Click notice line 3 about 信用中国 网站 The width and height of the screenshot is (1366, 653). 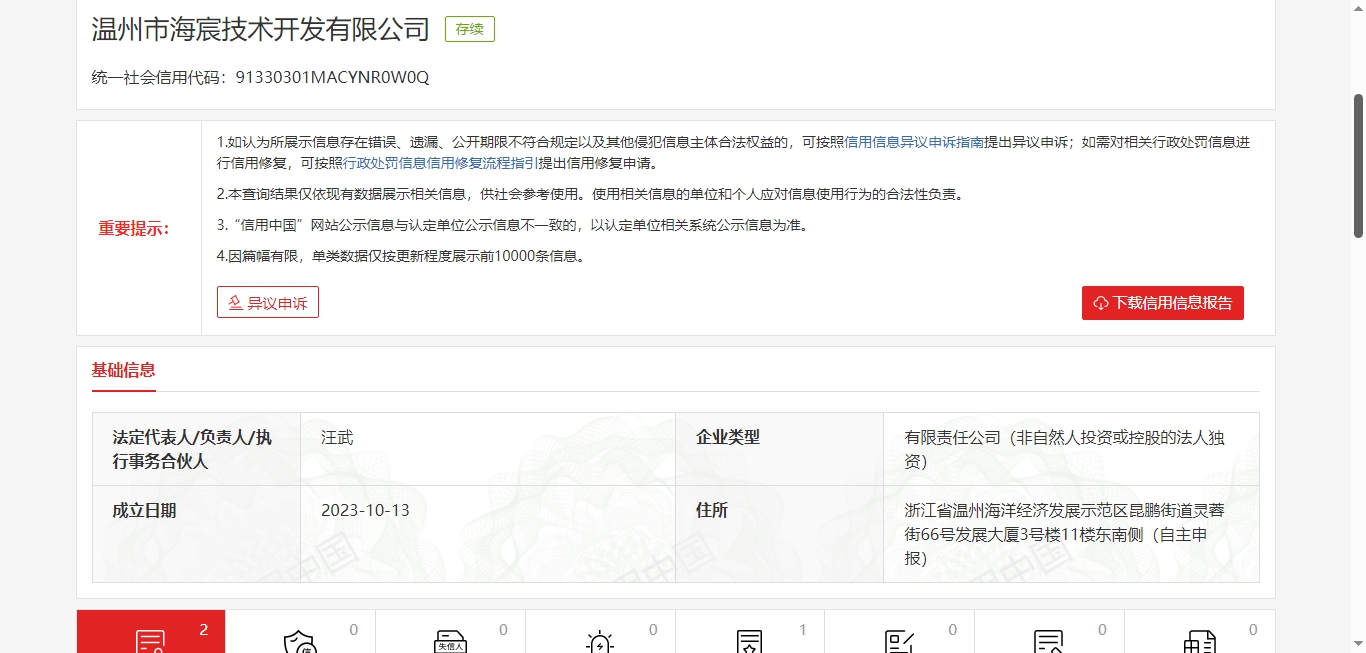512,225
